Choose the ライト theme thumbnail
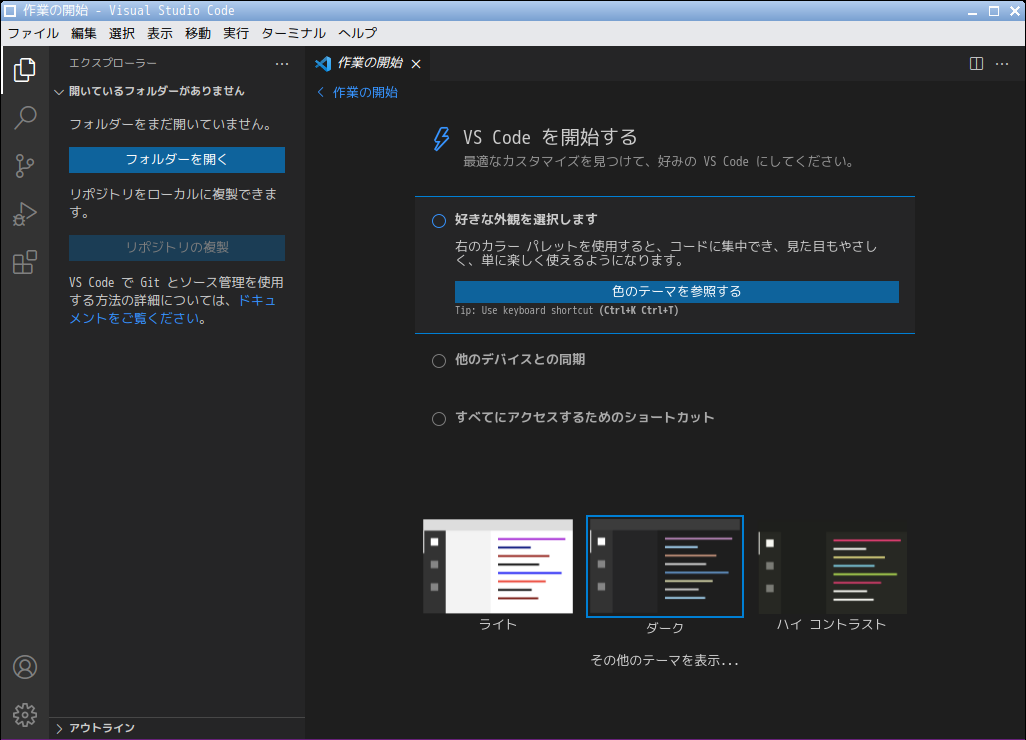 (498, 567)
